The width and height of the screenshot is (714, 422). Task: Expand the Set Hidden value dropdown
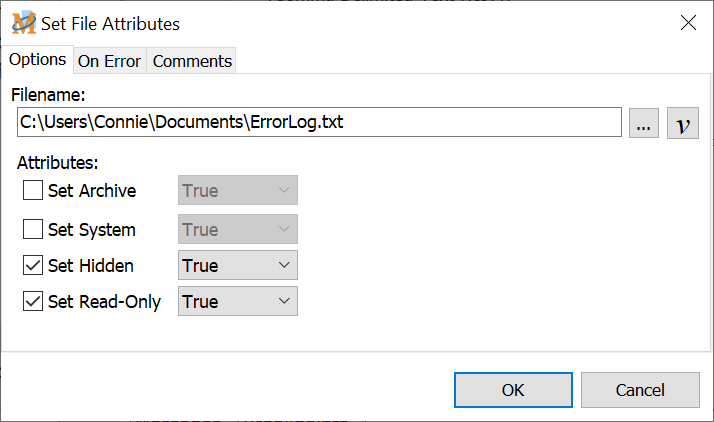(x=237, y=266)
